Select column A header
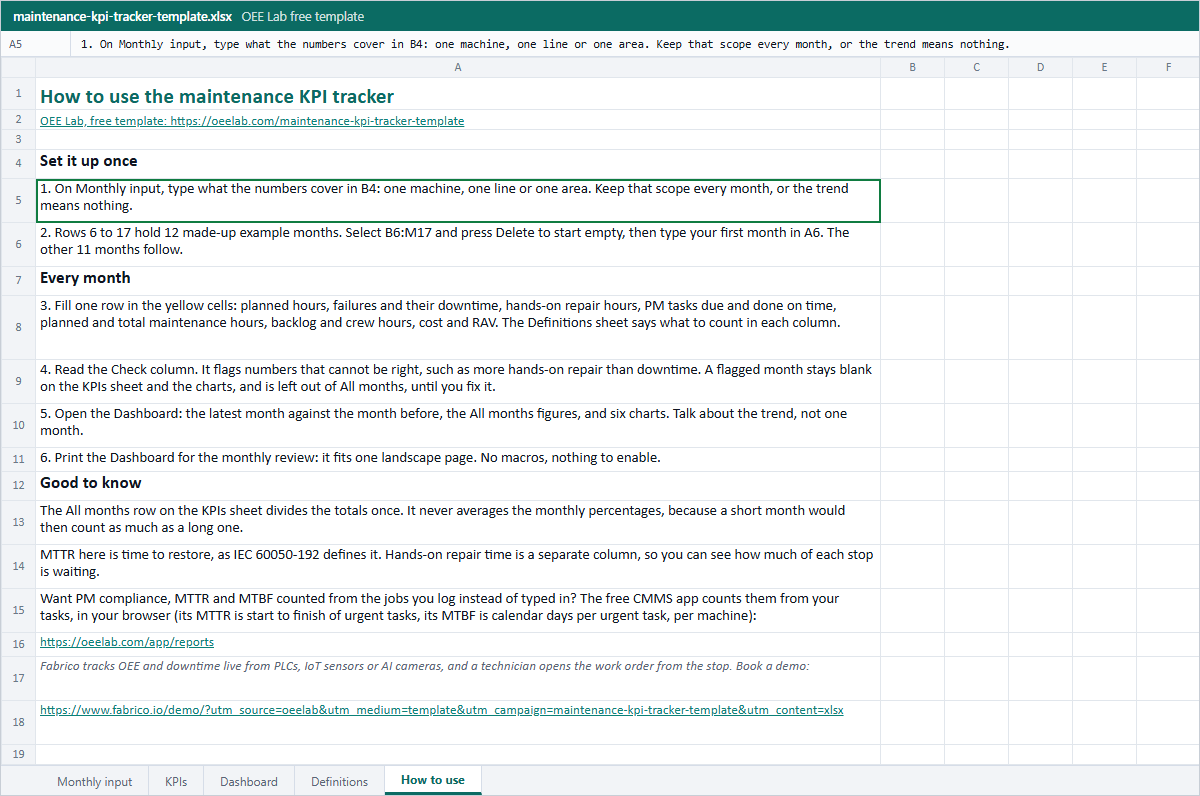Screen dimensions: 1200x796 coord(458,67)
